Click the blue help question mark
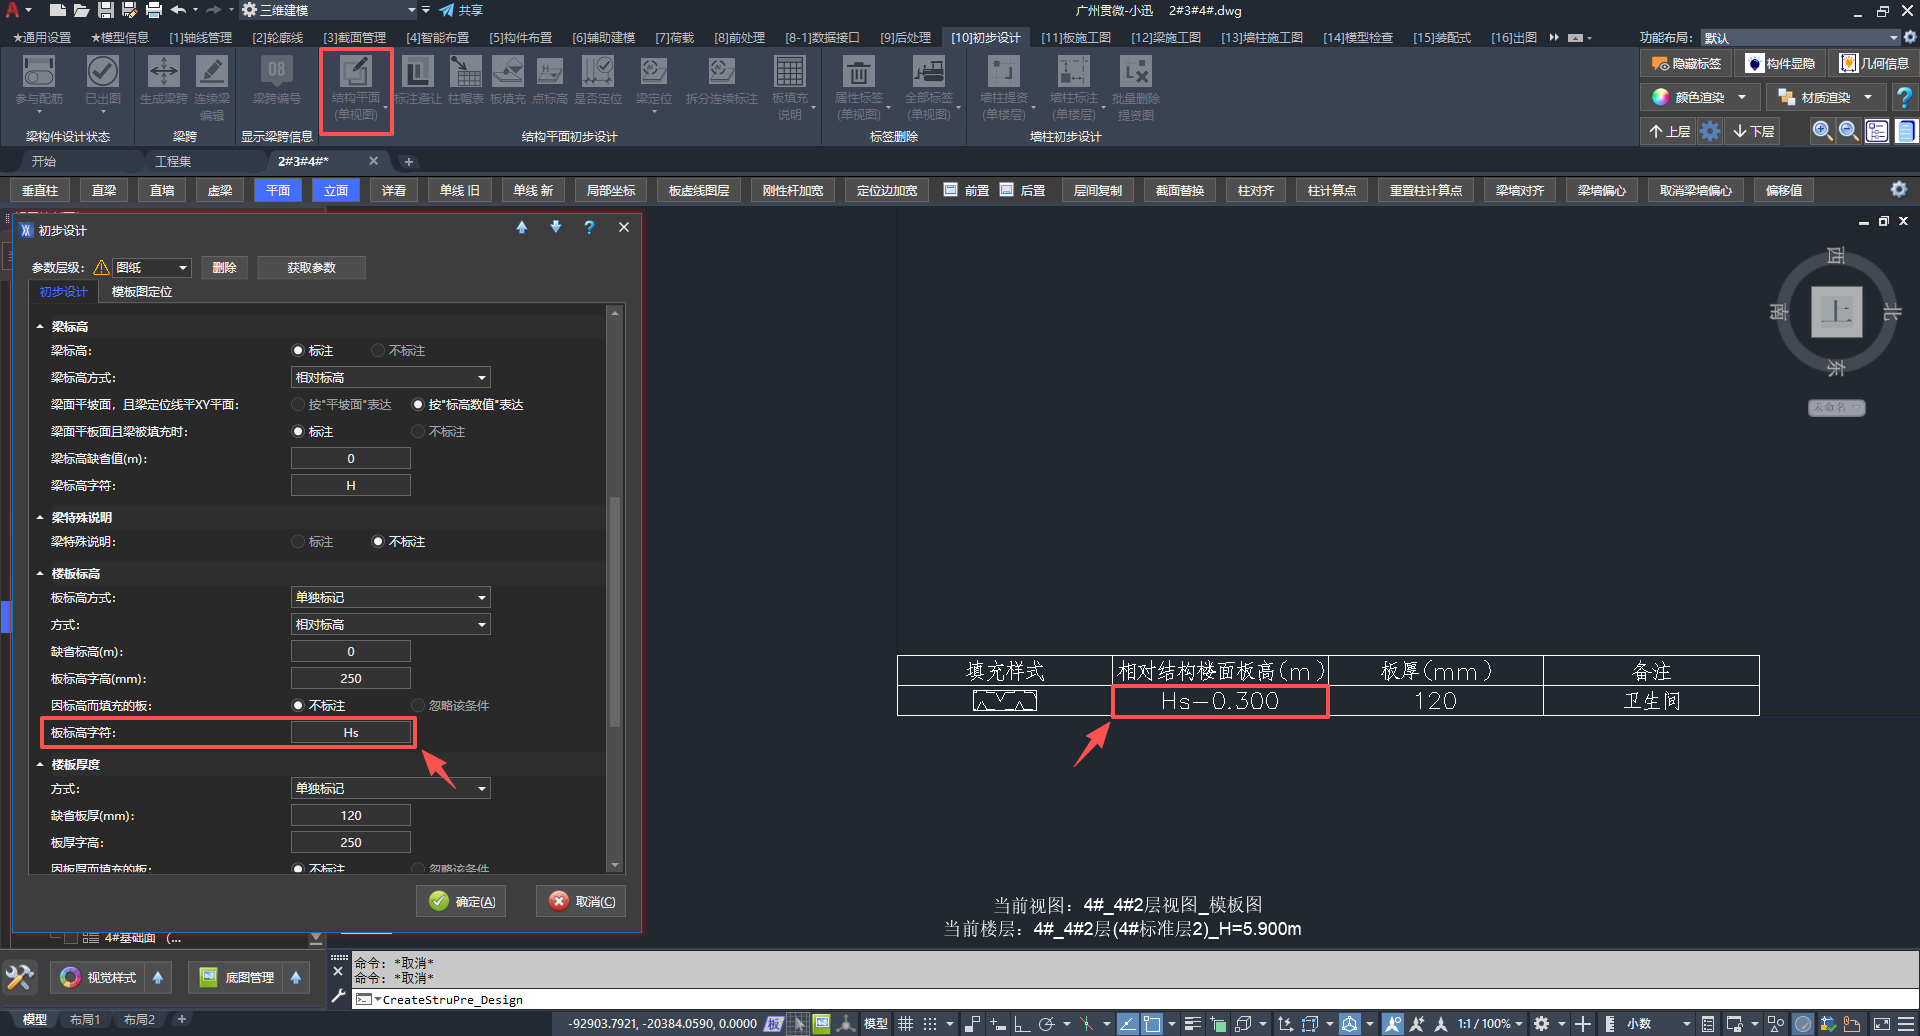The height and width of the screenshot is (1036, 1920). pos(1904,97)
